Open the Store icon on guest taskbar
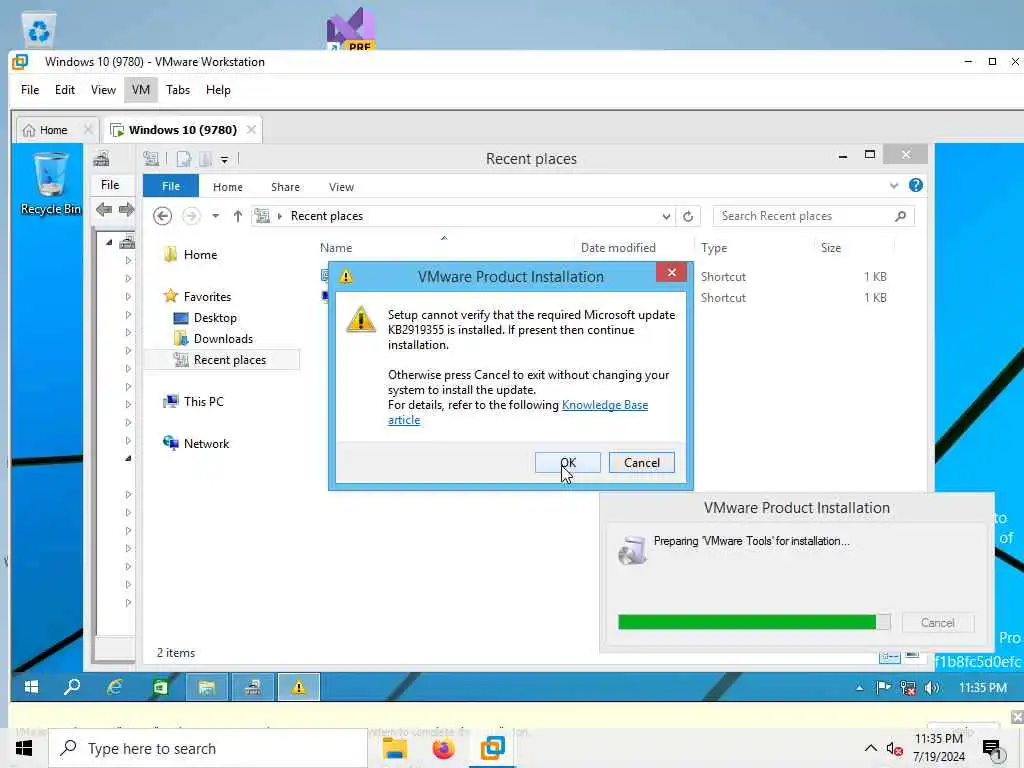 pos(160,687)
